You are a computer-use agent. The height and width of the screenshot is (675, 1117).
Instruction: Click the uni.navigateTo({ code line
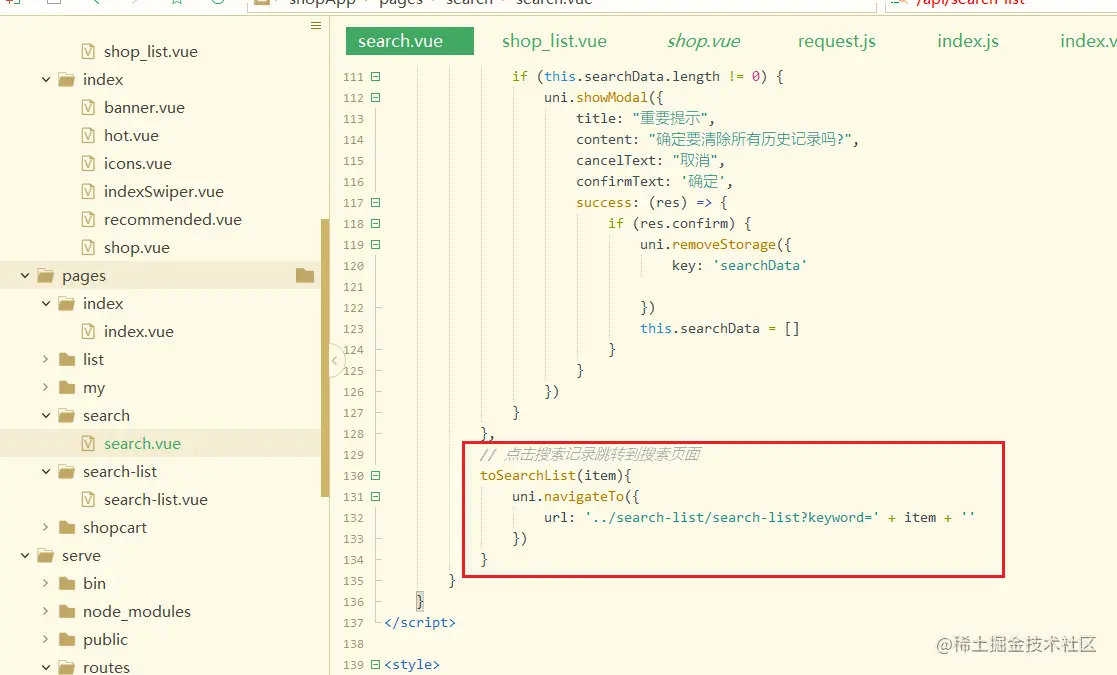576,496
